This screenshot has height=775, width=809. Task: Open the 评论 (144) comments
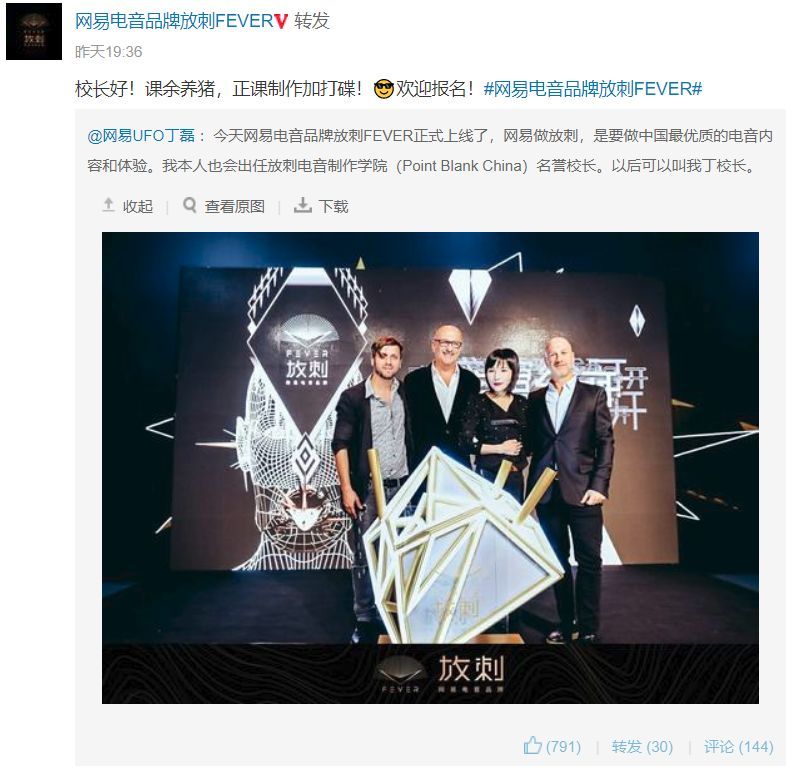point(739,747)
